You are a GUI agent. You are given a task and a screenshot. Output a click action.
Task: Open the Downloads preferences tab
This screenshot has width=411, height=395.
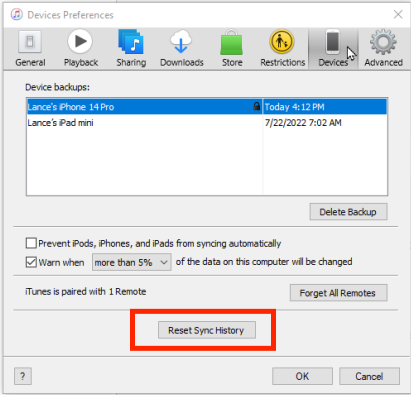pyautogui.click(x=182, y=49)
